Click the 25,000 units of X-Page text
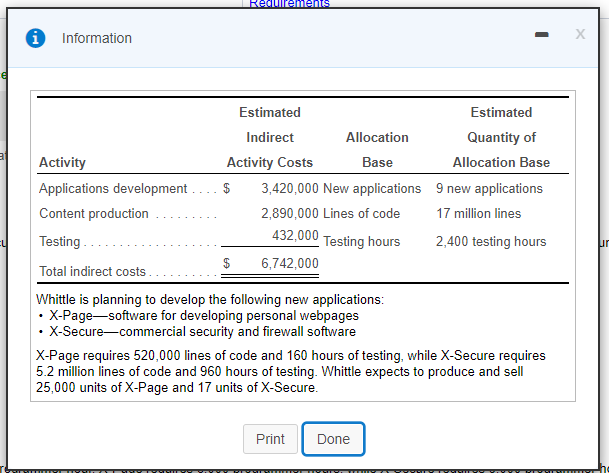 (x=177, y=388)
